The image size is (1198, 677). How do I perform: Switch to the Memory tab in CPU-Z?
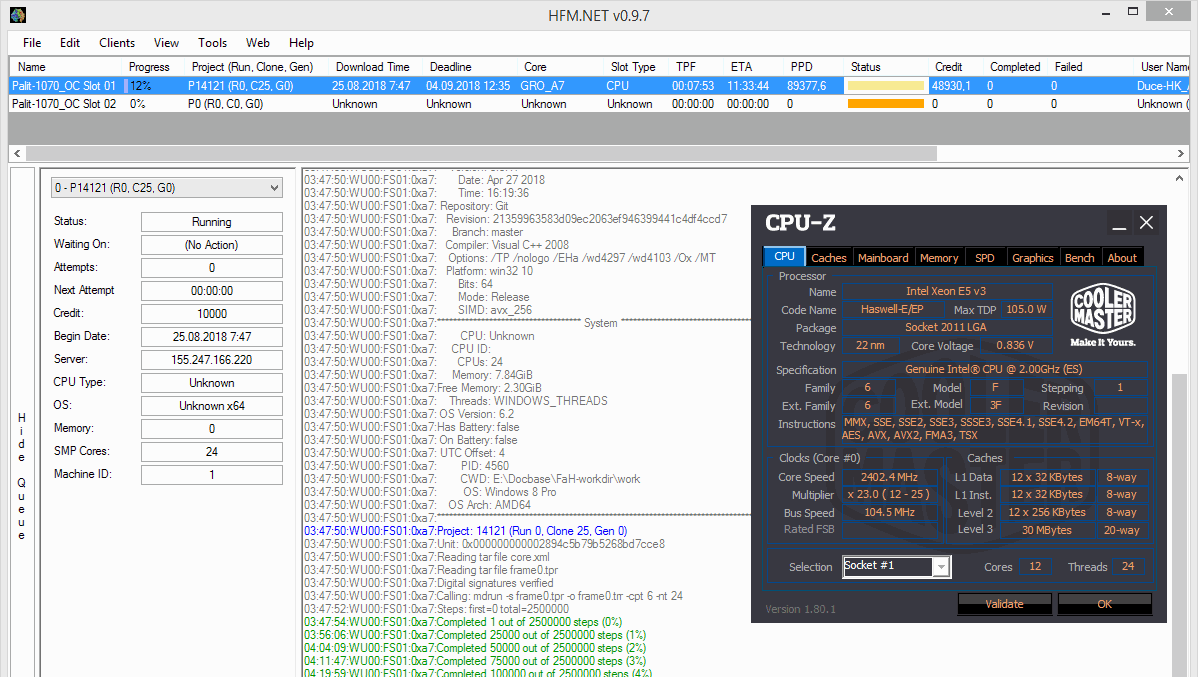point(939,258)
